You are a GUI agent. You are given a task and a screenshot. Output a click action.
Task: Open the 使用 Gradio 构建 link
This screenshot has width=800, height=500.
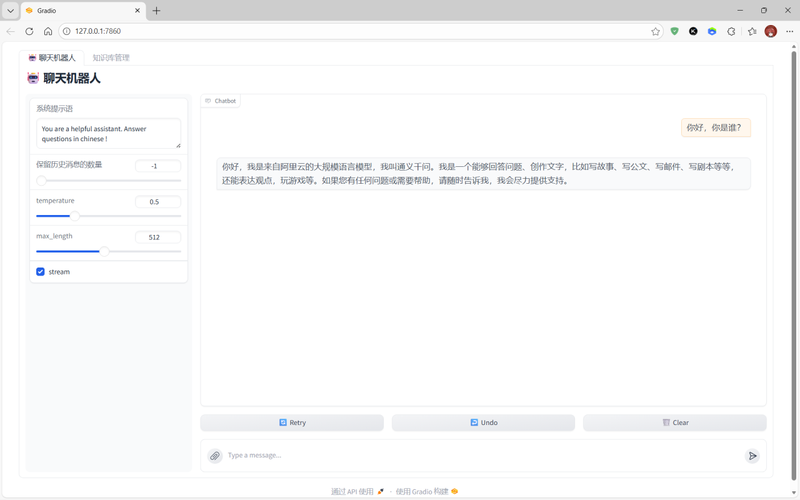(427, 491)
